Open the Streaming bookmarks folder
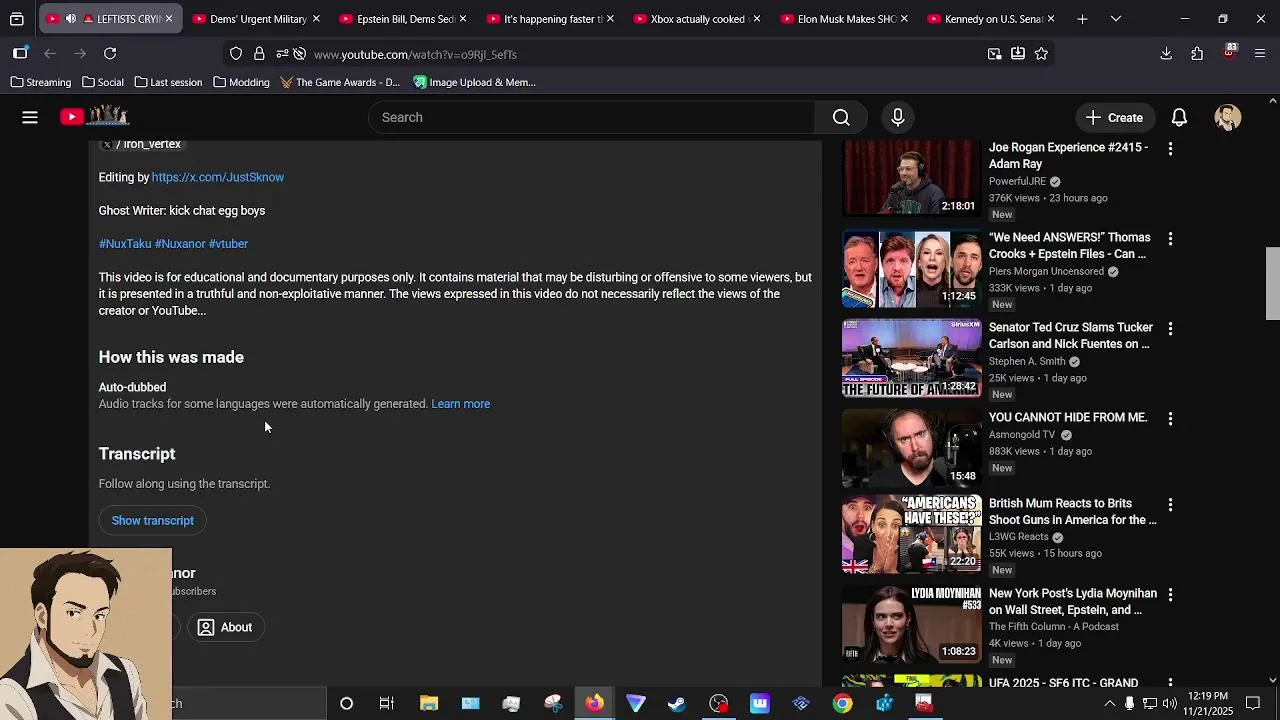 click(41, 82)
